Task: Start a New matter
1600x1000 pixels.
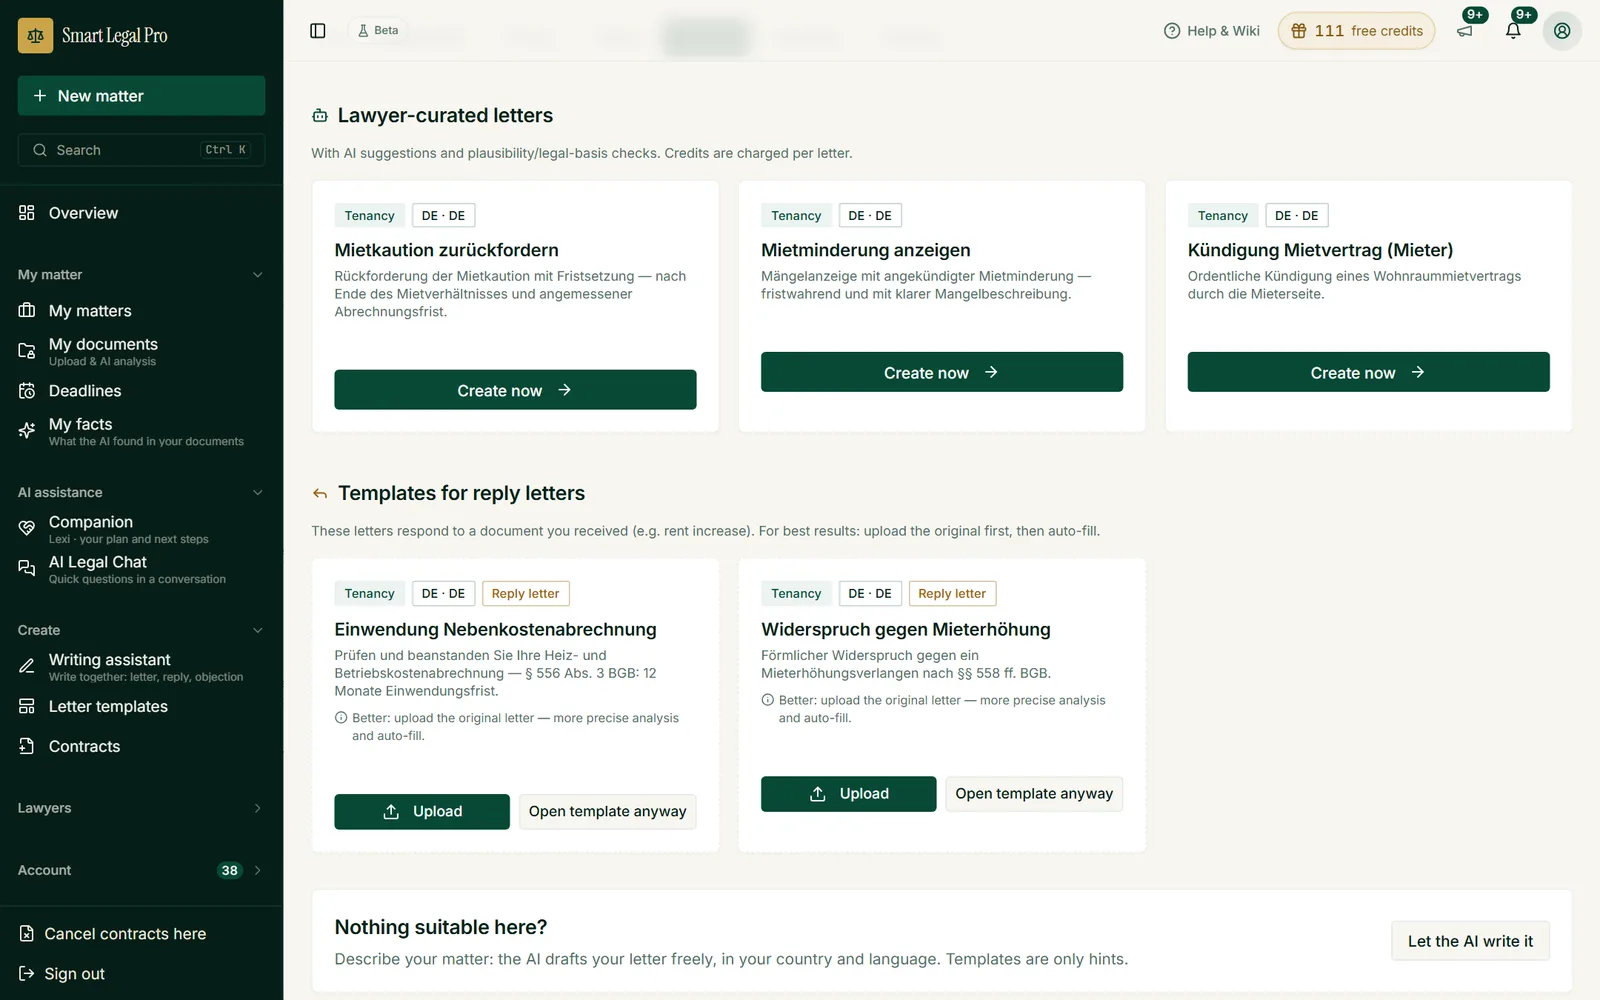Action: [x=141, y=96]
